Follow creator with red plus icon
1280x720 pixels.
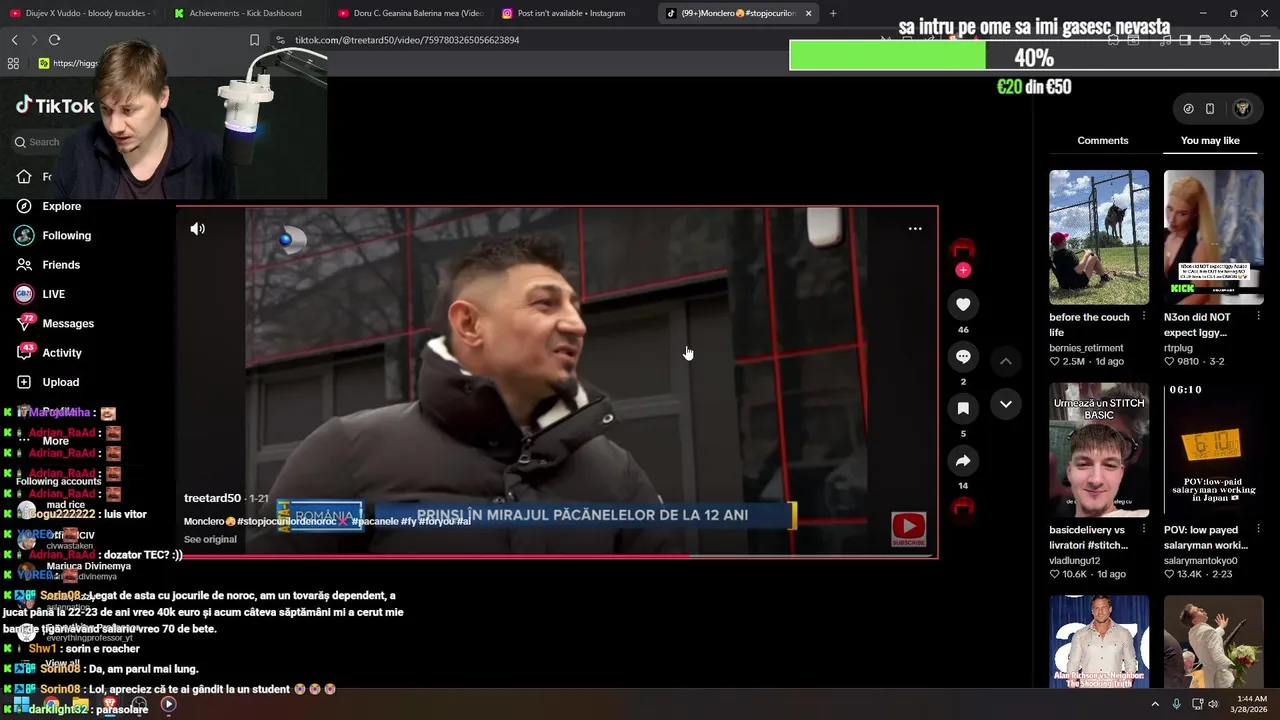click(963, 270)
